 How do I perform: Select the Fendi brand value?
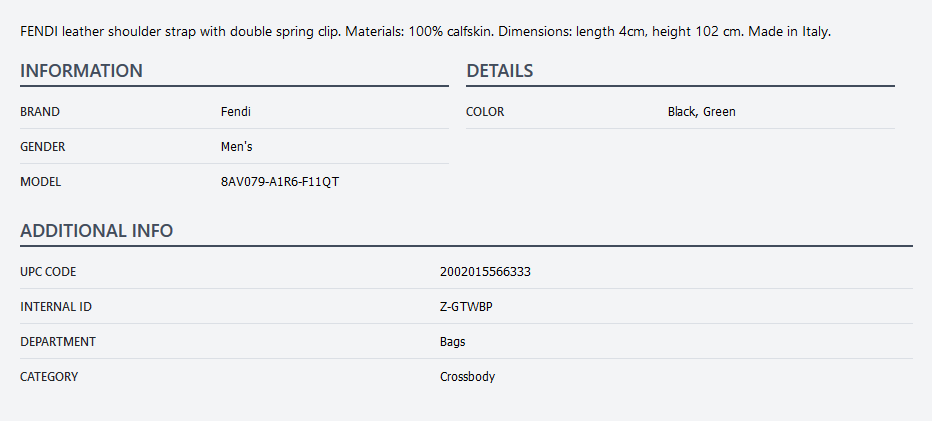(235, 112)
